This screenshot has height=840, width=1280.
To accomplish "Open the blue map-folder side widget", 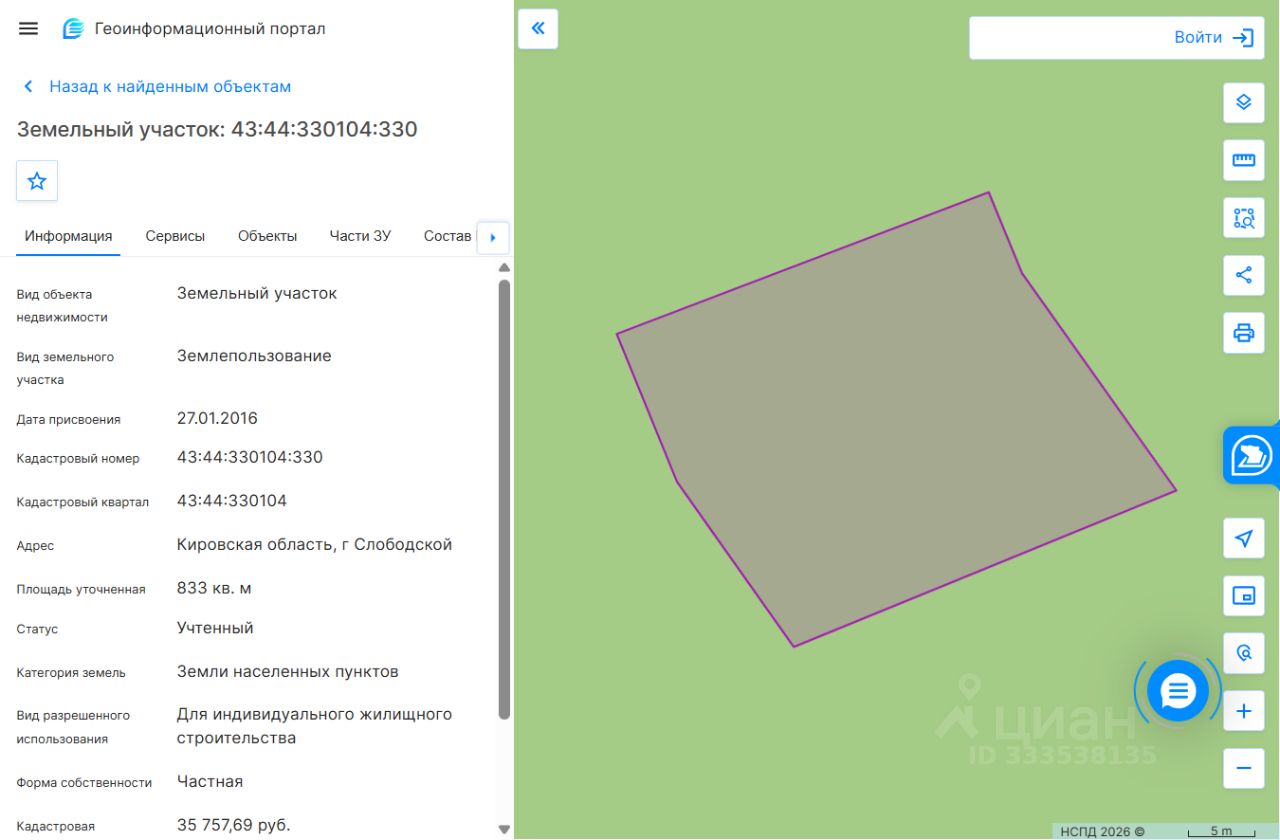I will point(1252,456).
